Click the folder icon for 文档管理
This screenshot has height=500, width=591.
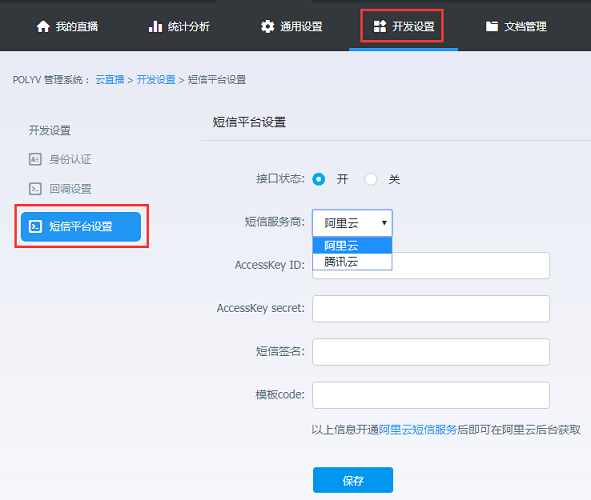(491, 26)
